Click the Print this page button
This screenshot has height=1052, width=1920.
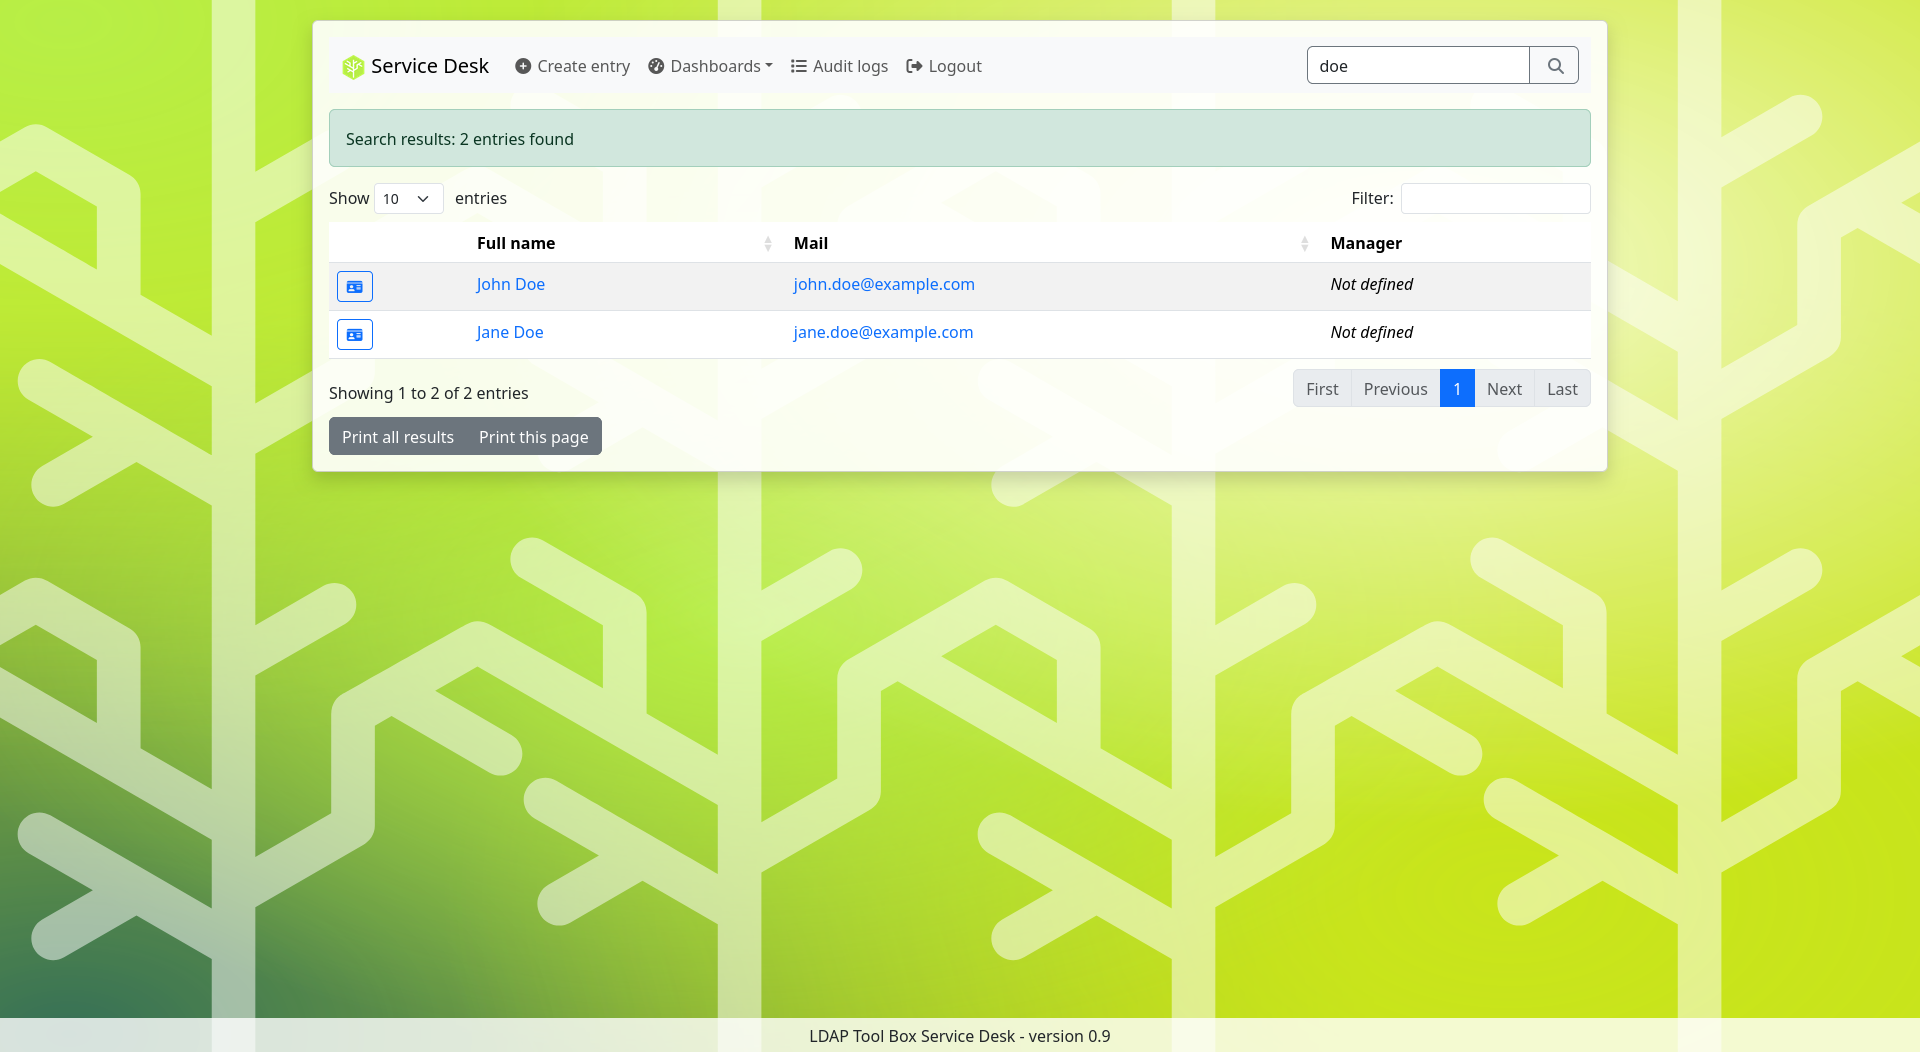[x=534, y=437]
